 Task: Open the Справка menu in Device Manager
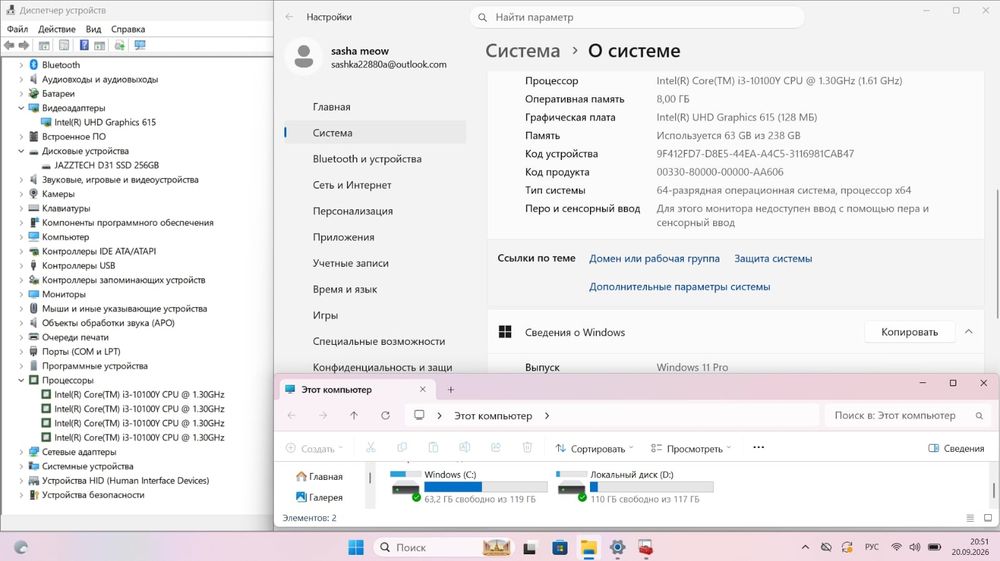click(x=128, y=29)
